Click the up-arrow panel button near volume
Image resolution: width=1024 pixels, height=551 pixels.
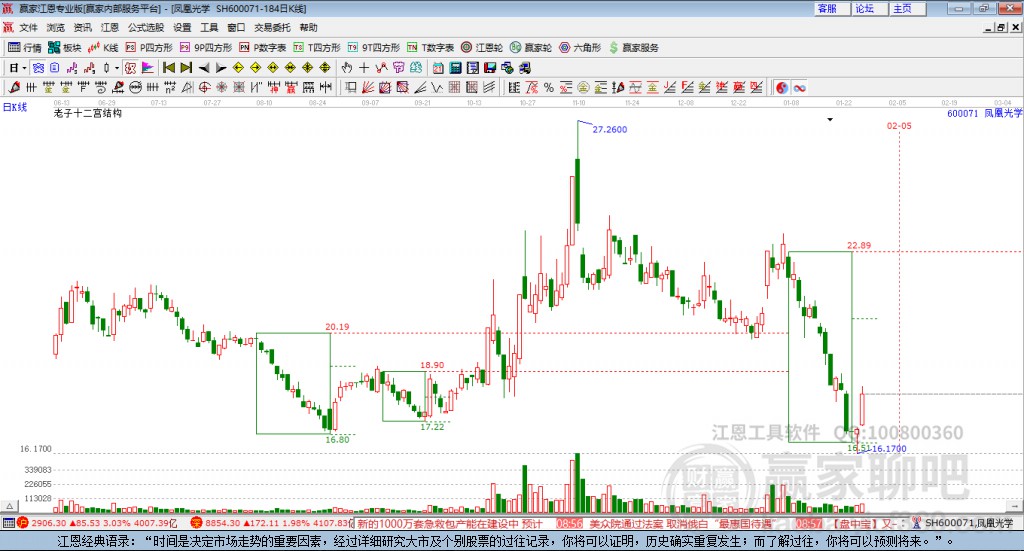(9, 506)
